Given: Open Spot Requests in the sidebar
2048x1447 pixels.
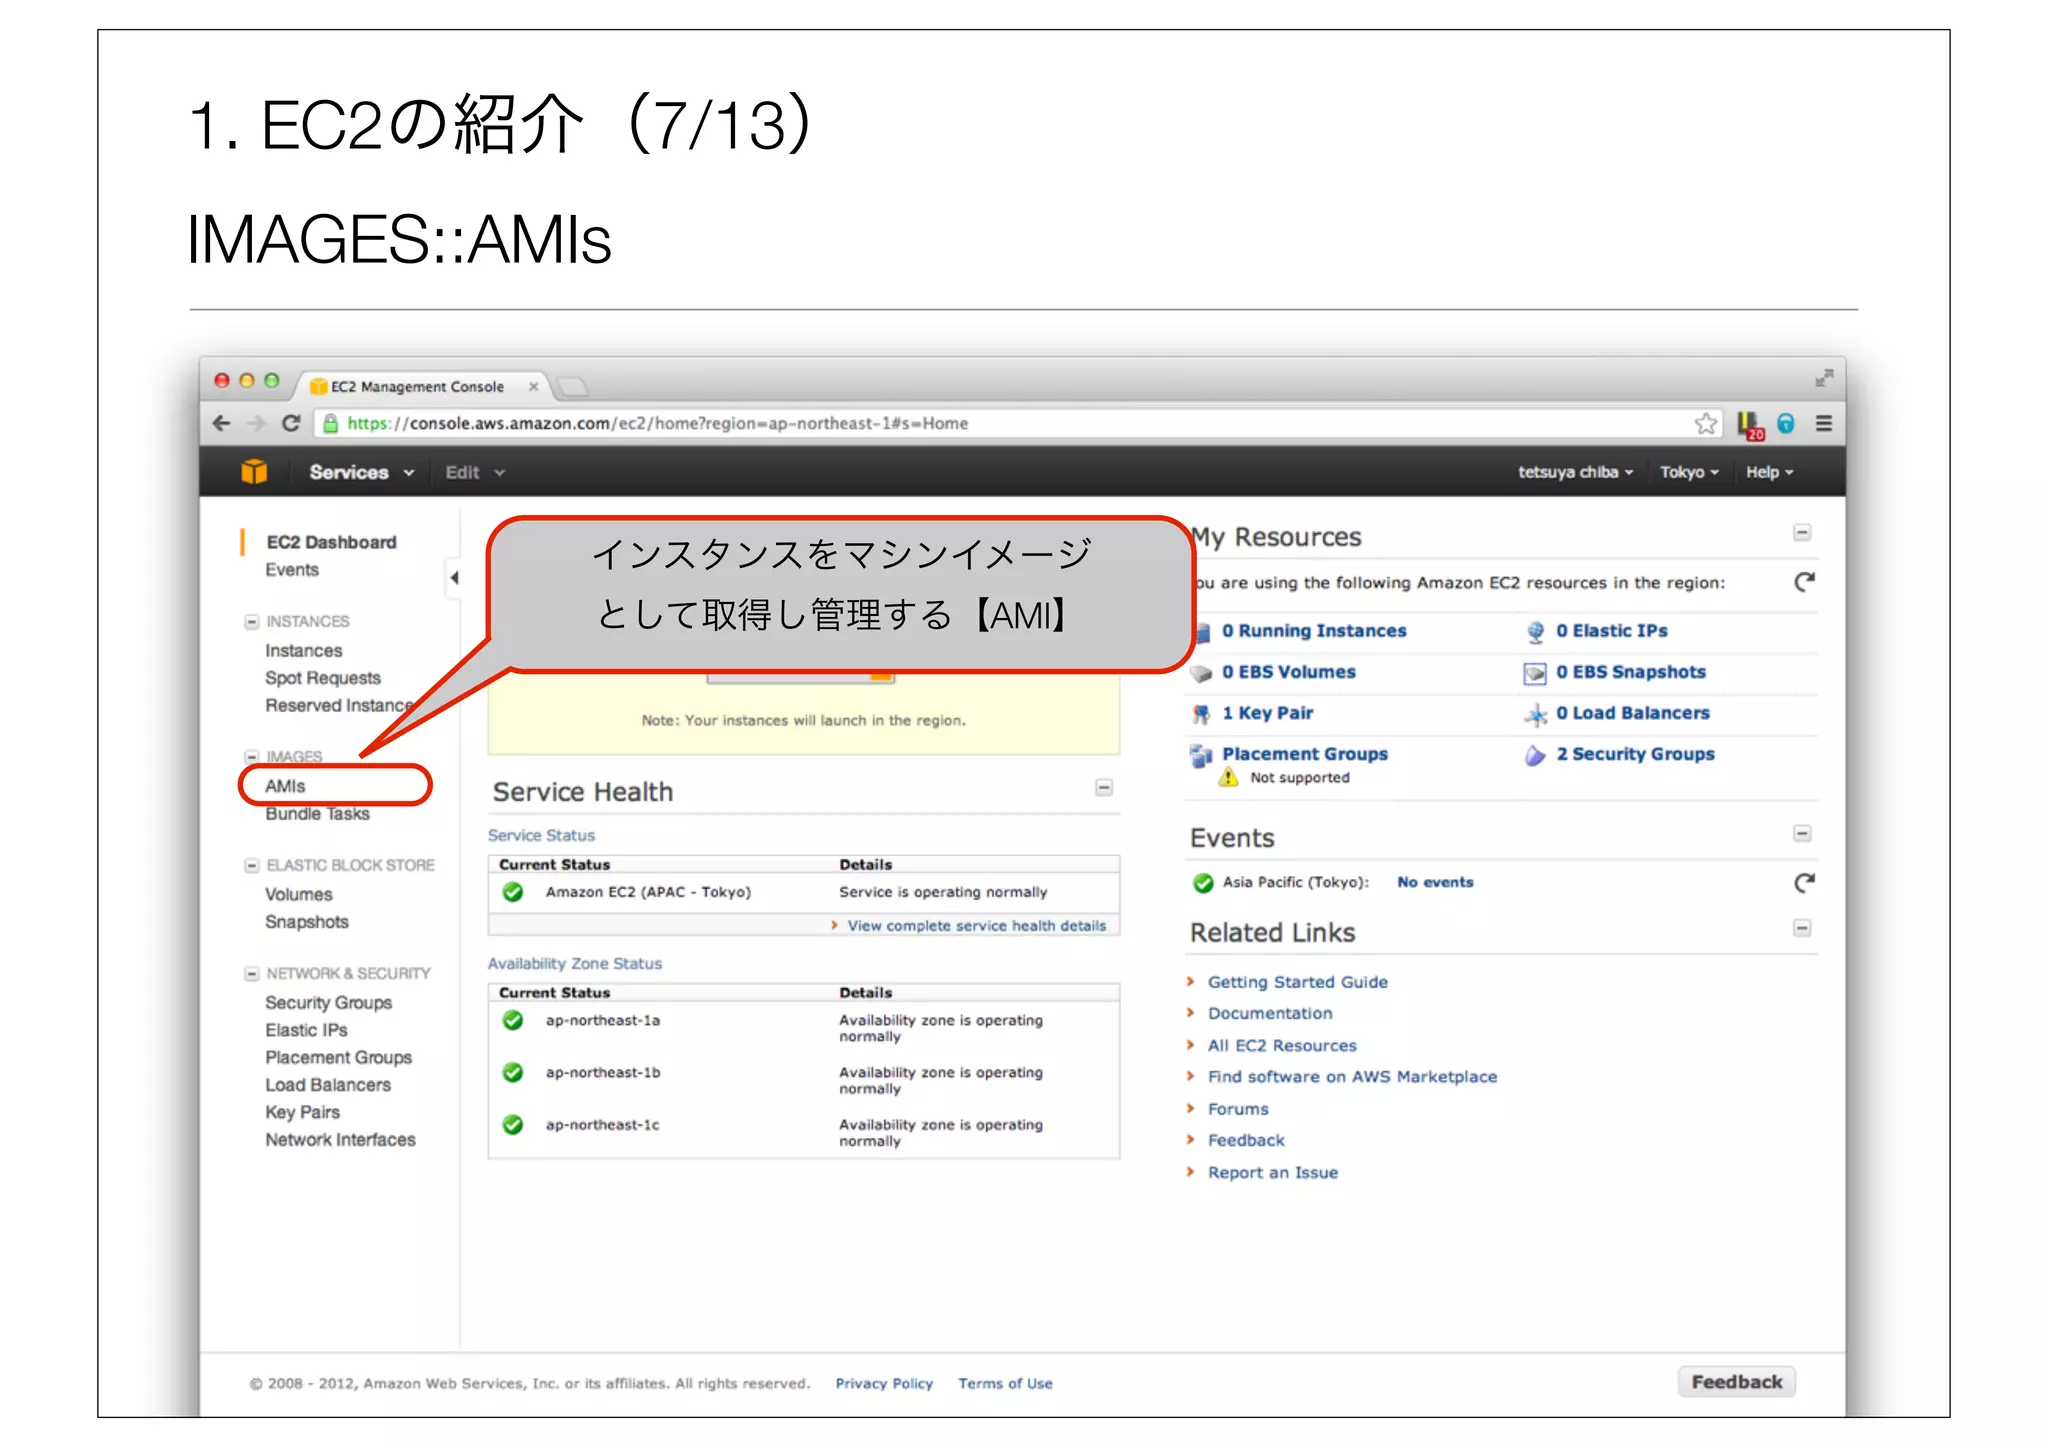Looking at the screenshot, I should click(x=323, y=678).
